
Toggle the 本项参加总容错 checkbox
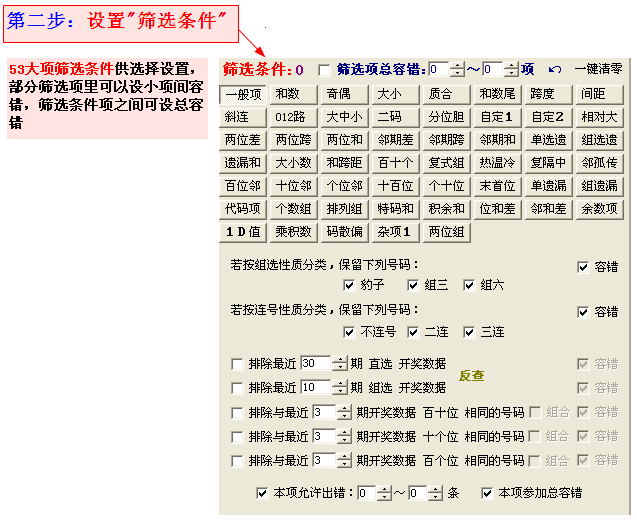[x=487, y=493]
